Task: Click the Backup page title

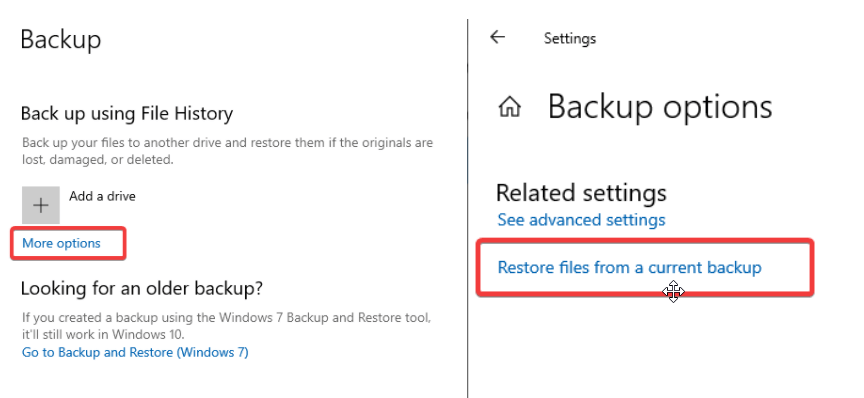Action: point(61,39)
